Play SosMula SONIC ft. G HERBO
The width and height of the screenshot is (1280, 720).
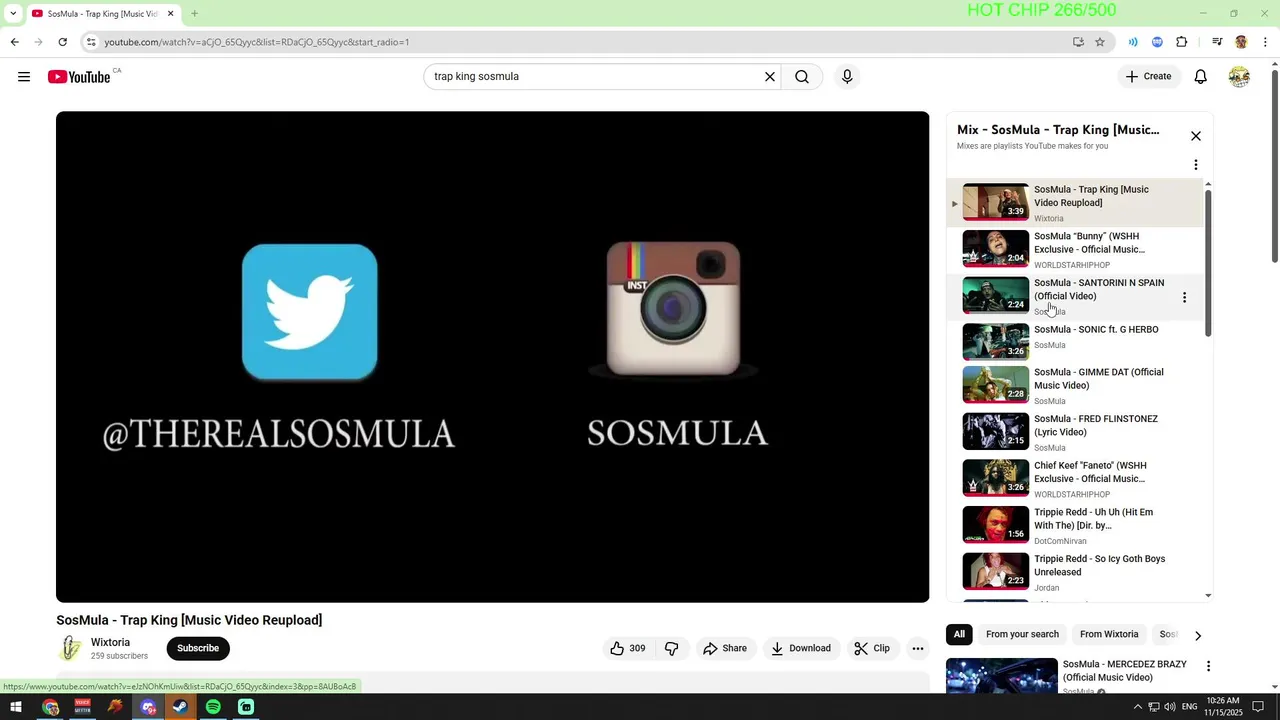coord(1075,340)
